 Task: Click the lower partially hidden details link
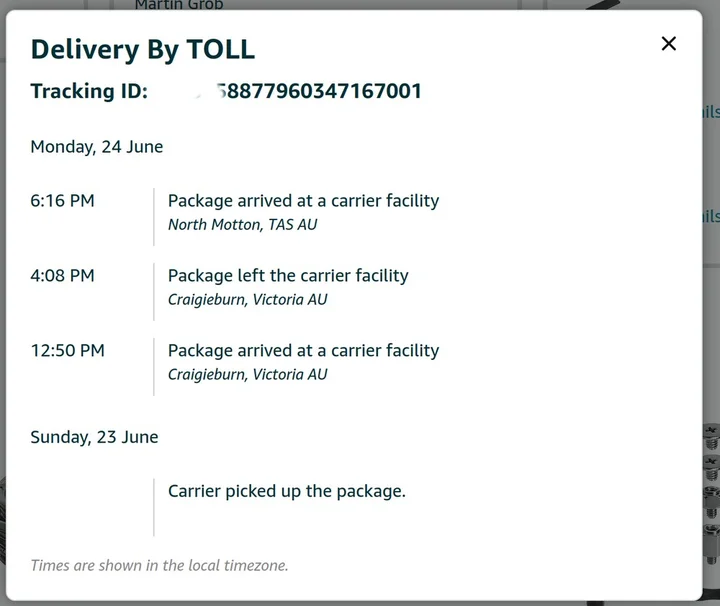click(710, 216)
